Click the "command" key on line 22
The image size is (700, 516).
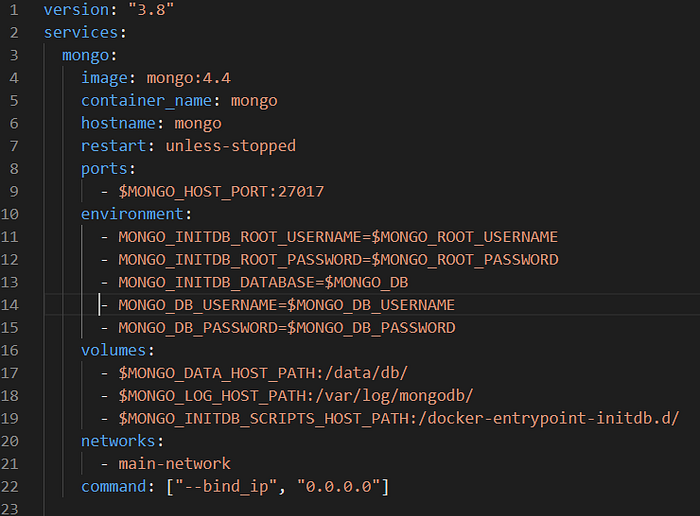[113, 487]
